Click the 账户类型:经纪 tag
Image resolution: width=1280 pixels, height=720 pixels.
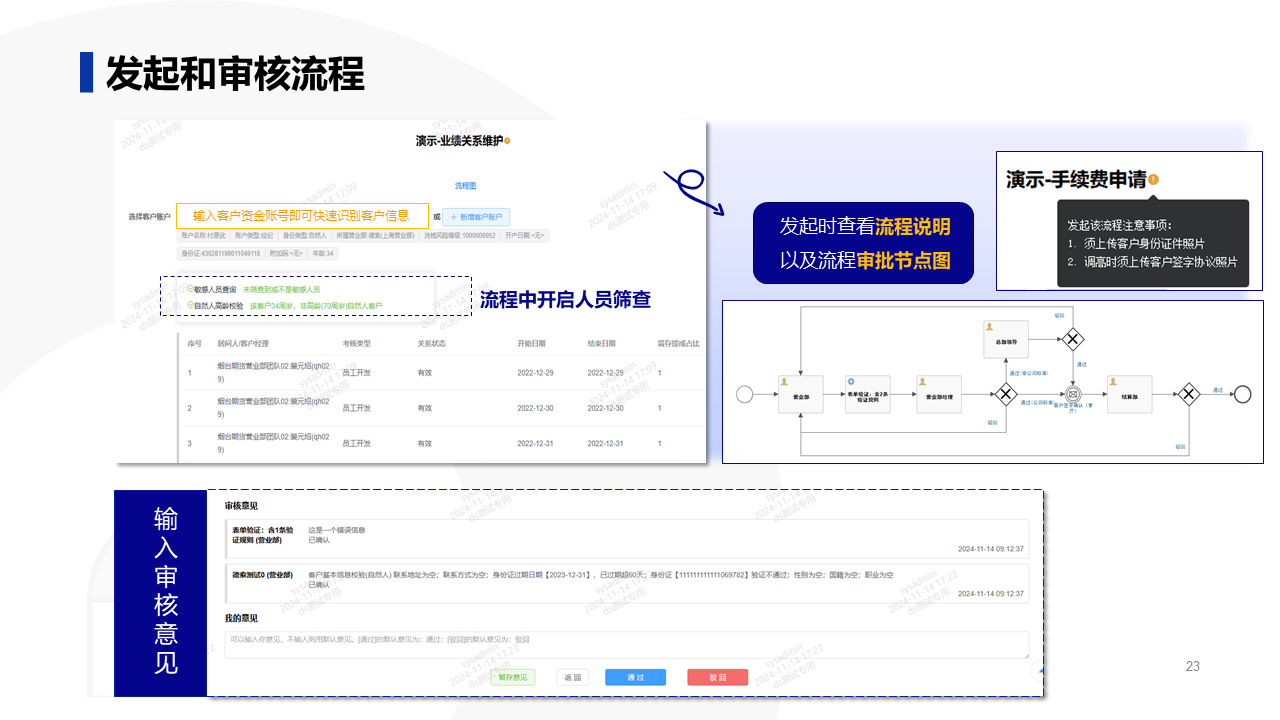click(x=255, y=236)
